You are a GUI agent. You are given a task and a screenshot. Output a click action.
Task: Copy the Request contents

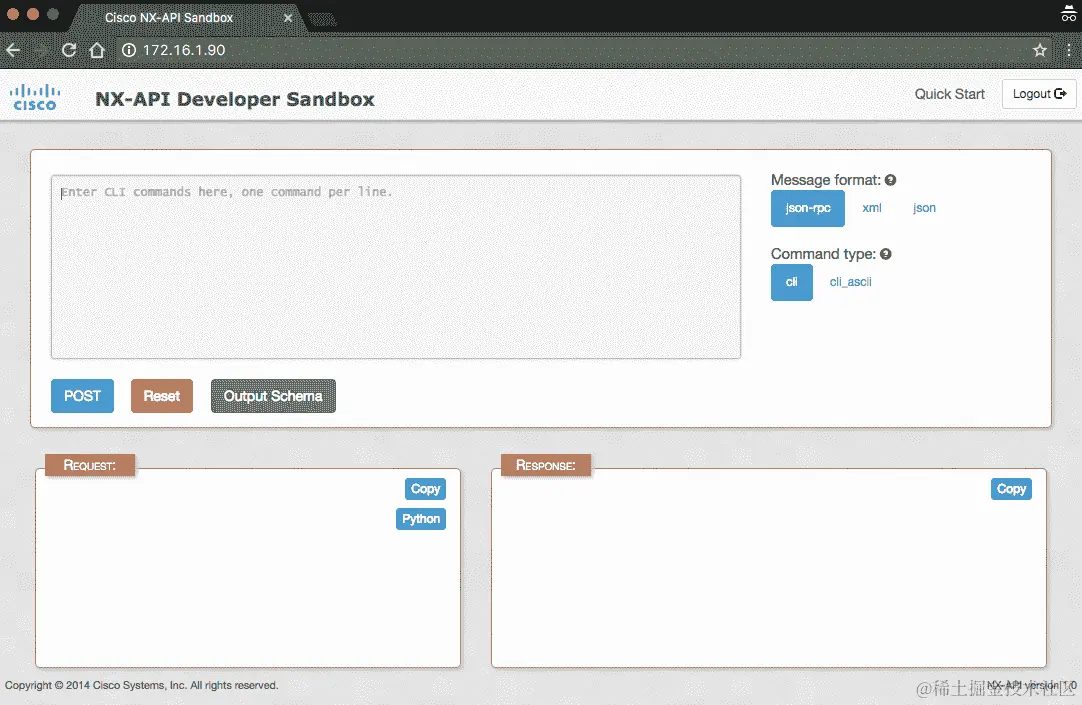pyautogui.click(x=425, y=489)
